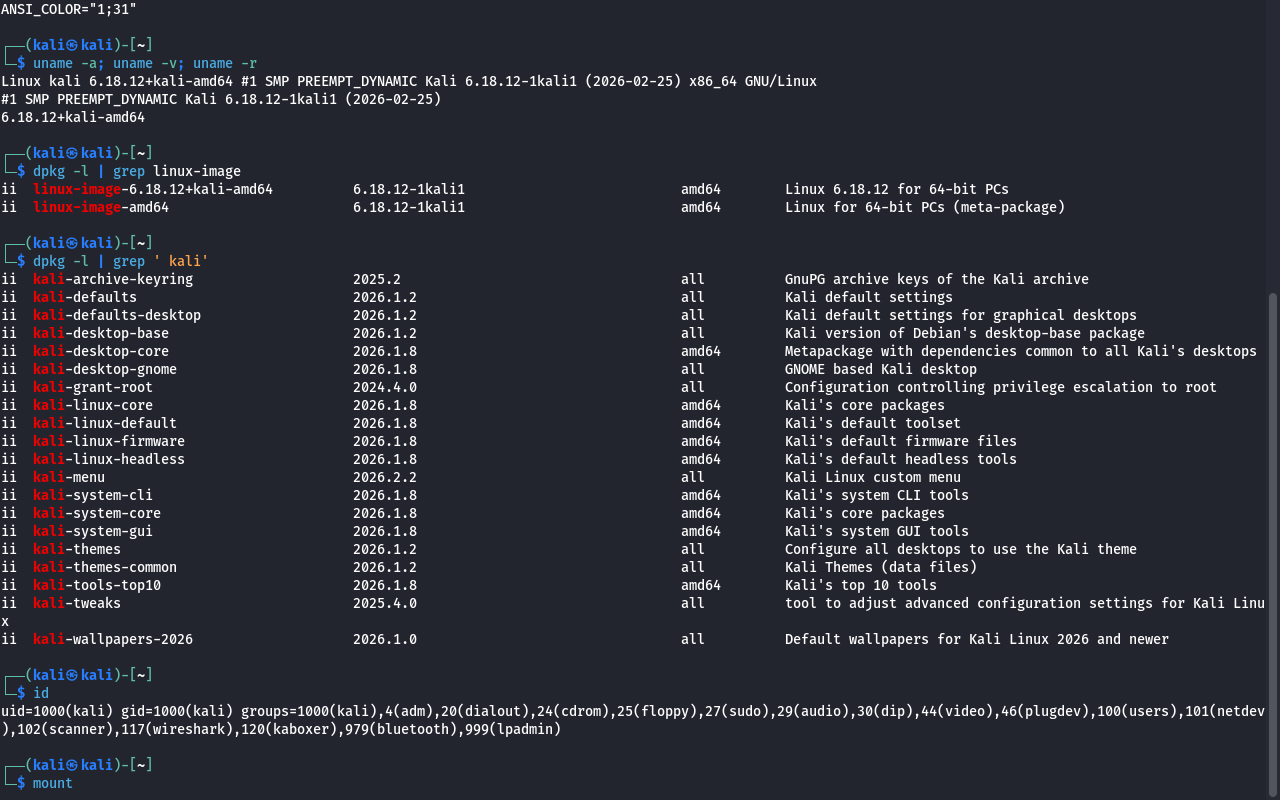Image resolution: width=1280 pixels, height=800 pixels.
Task: Click the terminal's vertical scrollbar thumb
Action: click(x=1273, y=540)
